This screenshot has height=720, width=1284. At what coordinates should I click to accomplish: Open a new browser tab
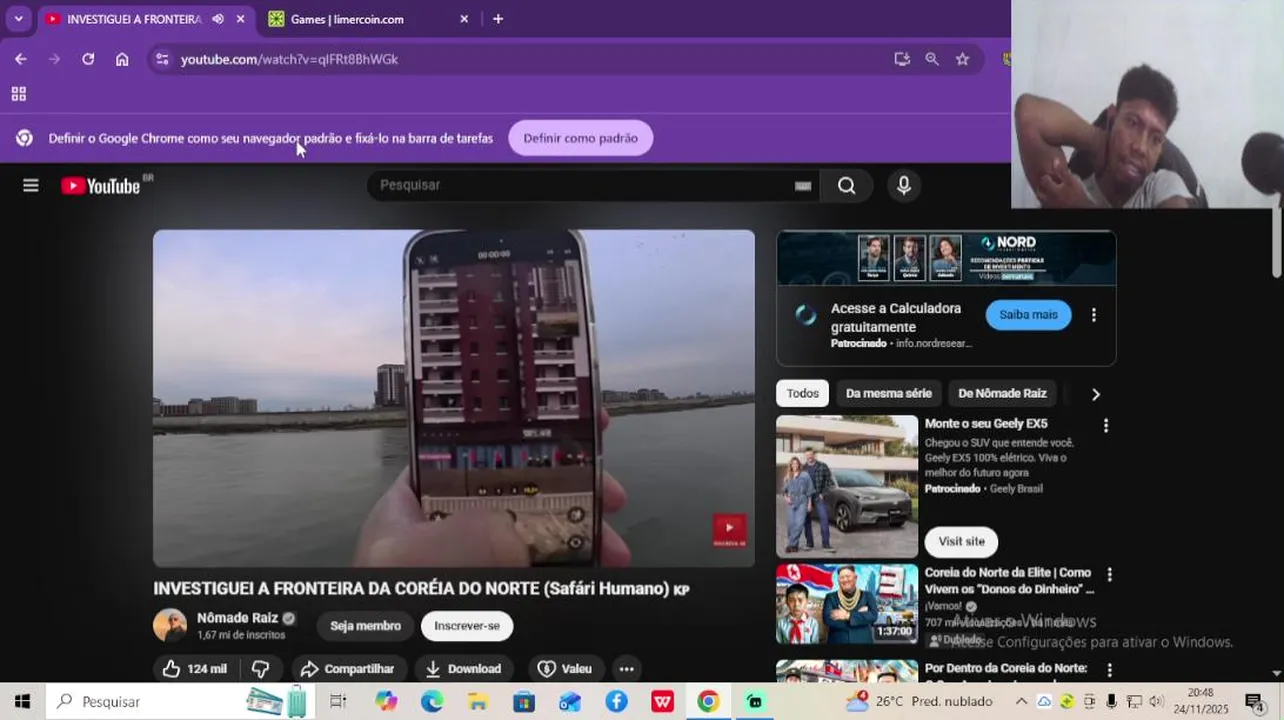click(498, 19)
